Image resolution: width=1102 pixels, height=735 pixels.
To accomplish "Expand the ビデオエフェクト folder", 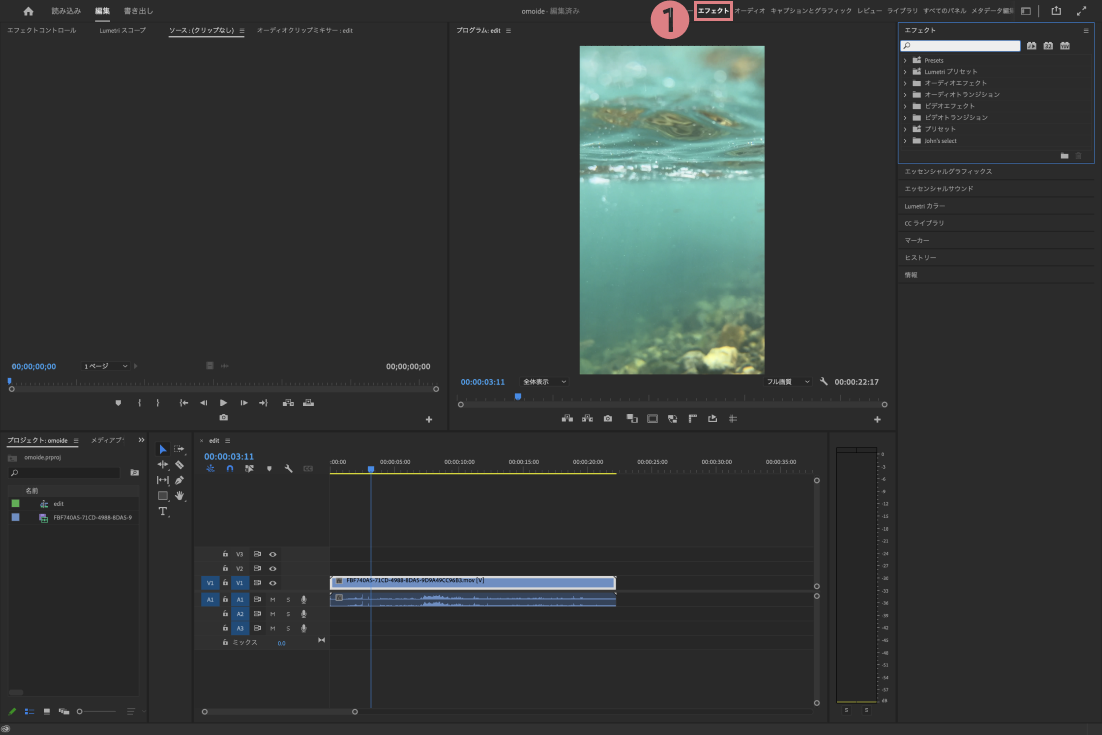I will (905, 106).
